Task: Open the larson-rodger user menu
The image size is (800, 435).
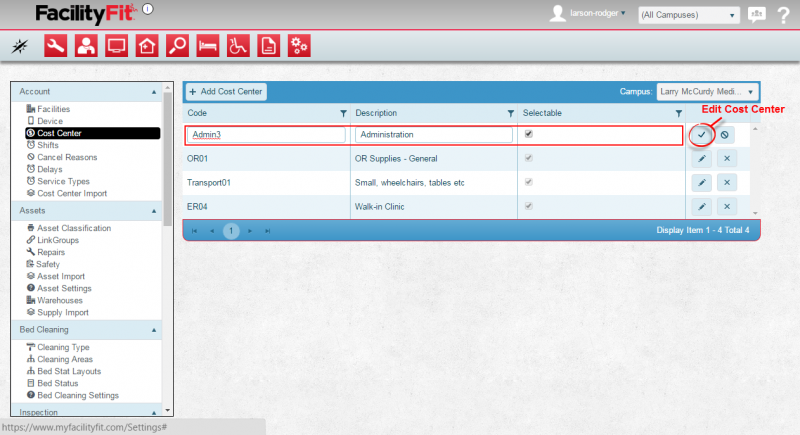Action: click(x=597, y=13)
